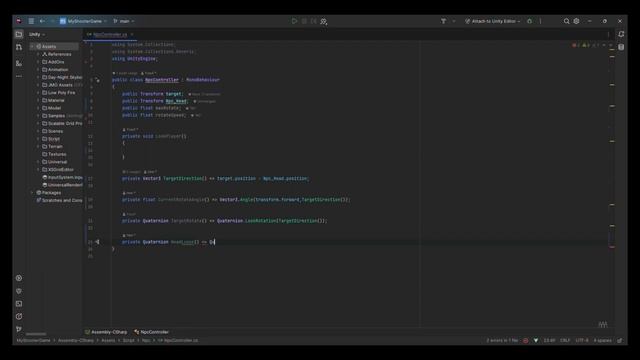Open the Notifications bell panel

621,34
